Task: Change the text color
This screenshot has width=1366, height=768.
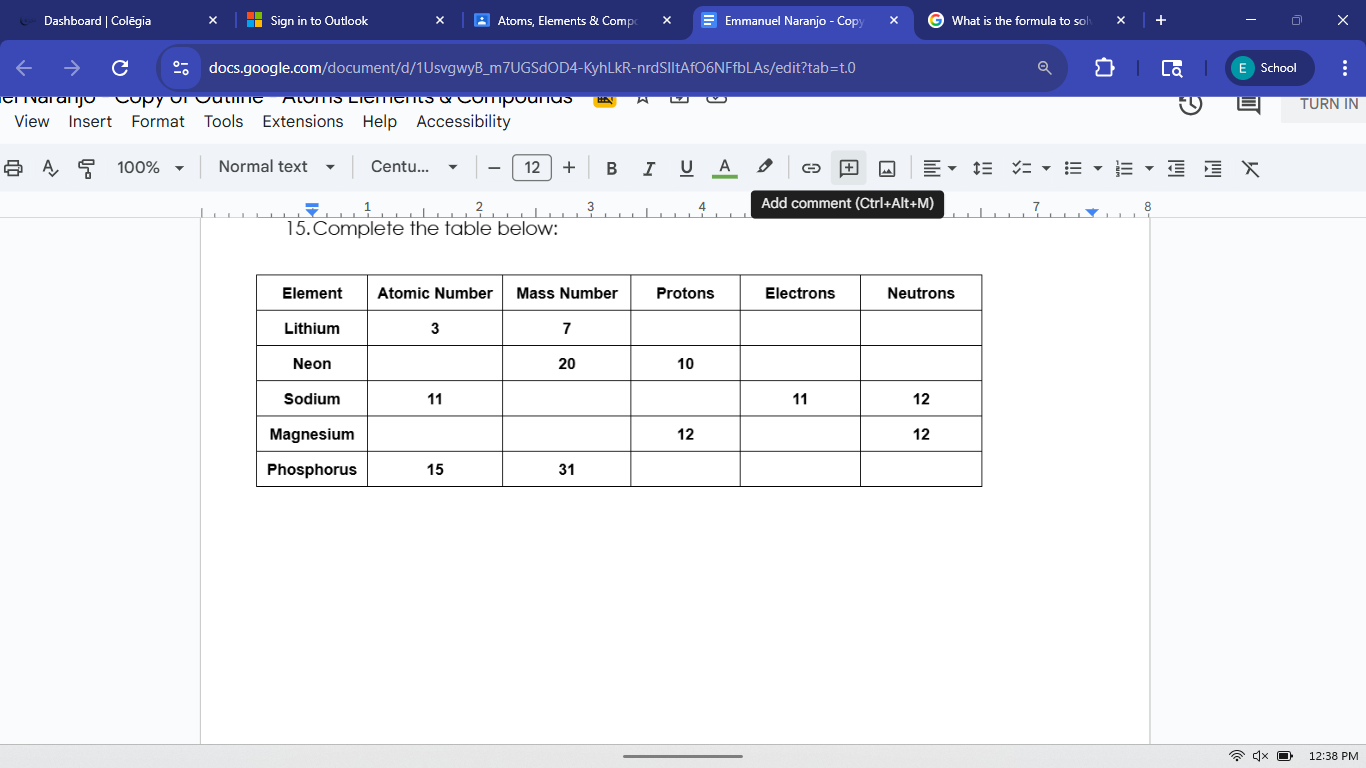Action: click(x=724, y=167)
